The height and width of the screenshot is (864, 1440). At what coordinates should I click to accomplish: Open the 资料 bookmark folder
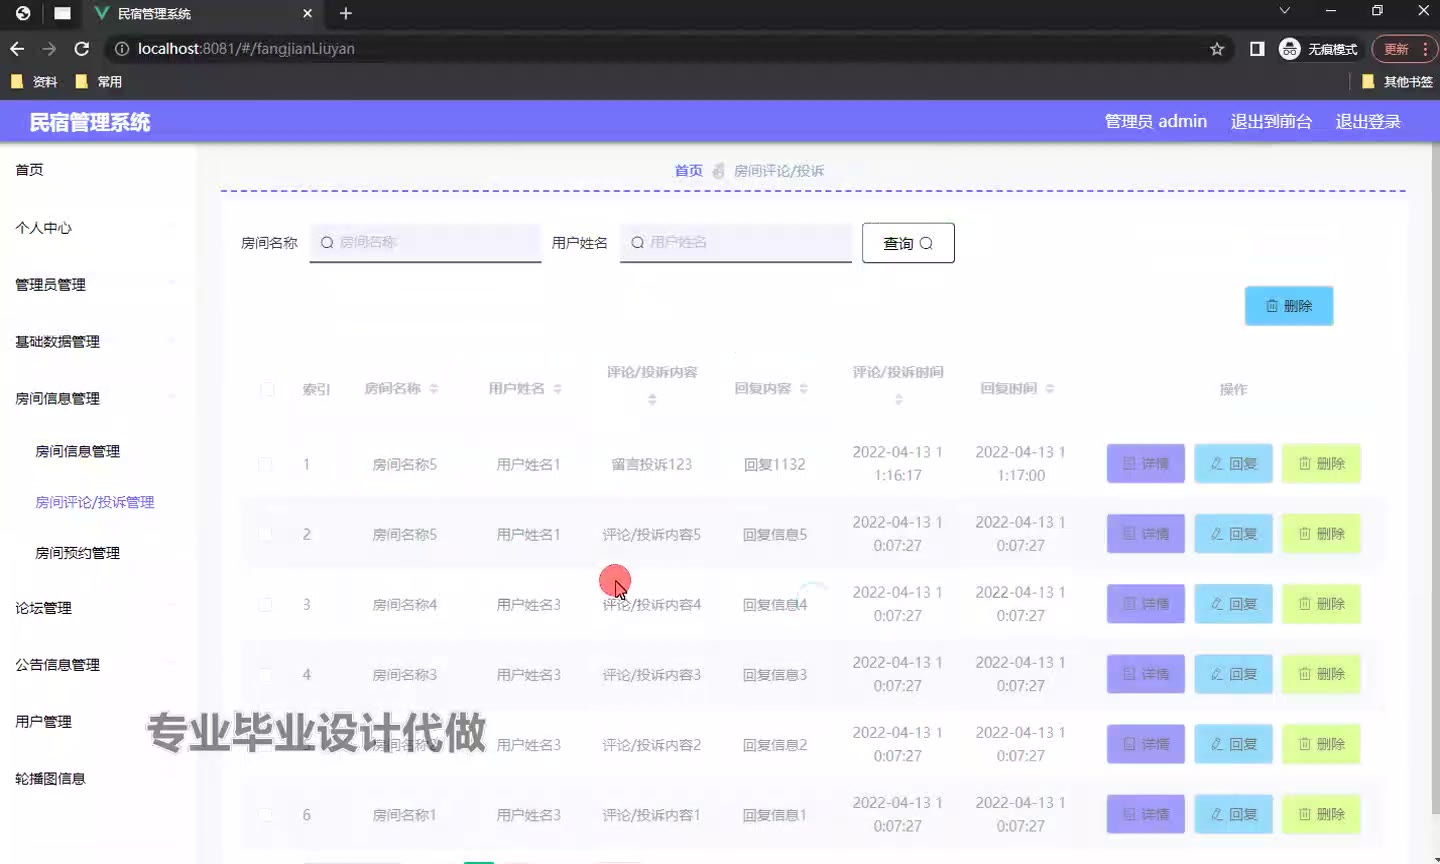click(x=34, y=82)
